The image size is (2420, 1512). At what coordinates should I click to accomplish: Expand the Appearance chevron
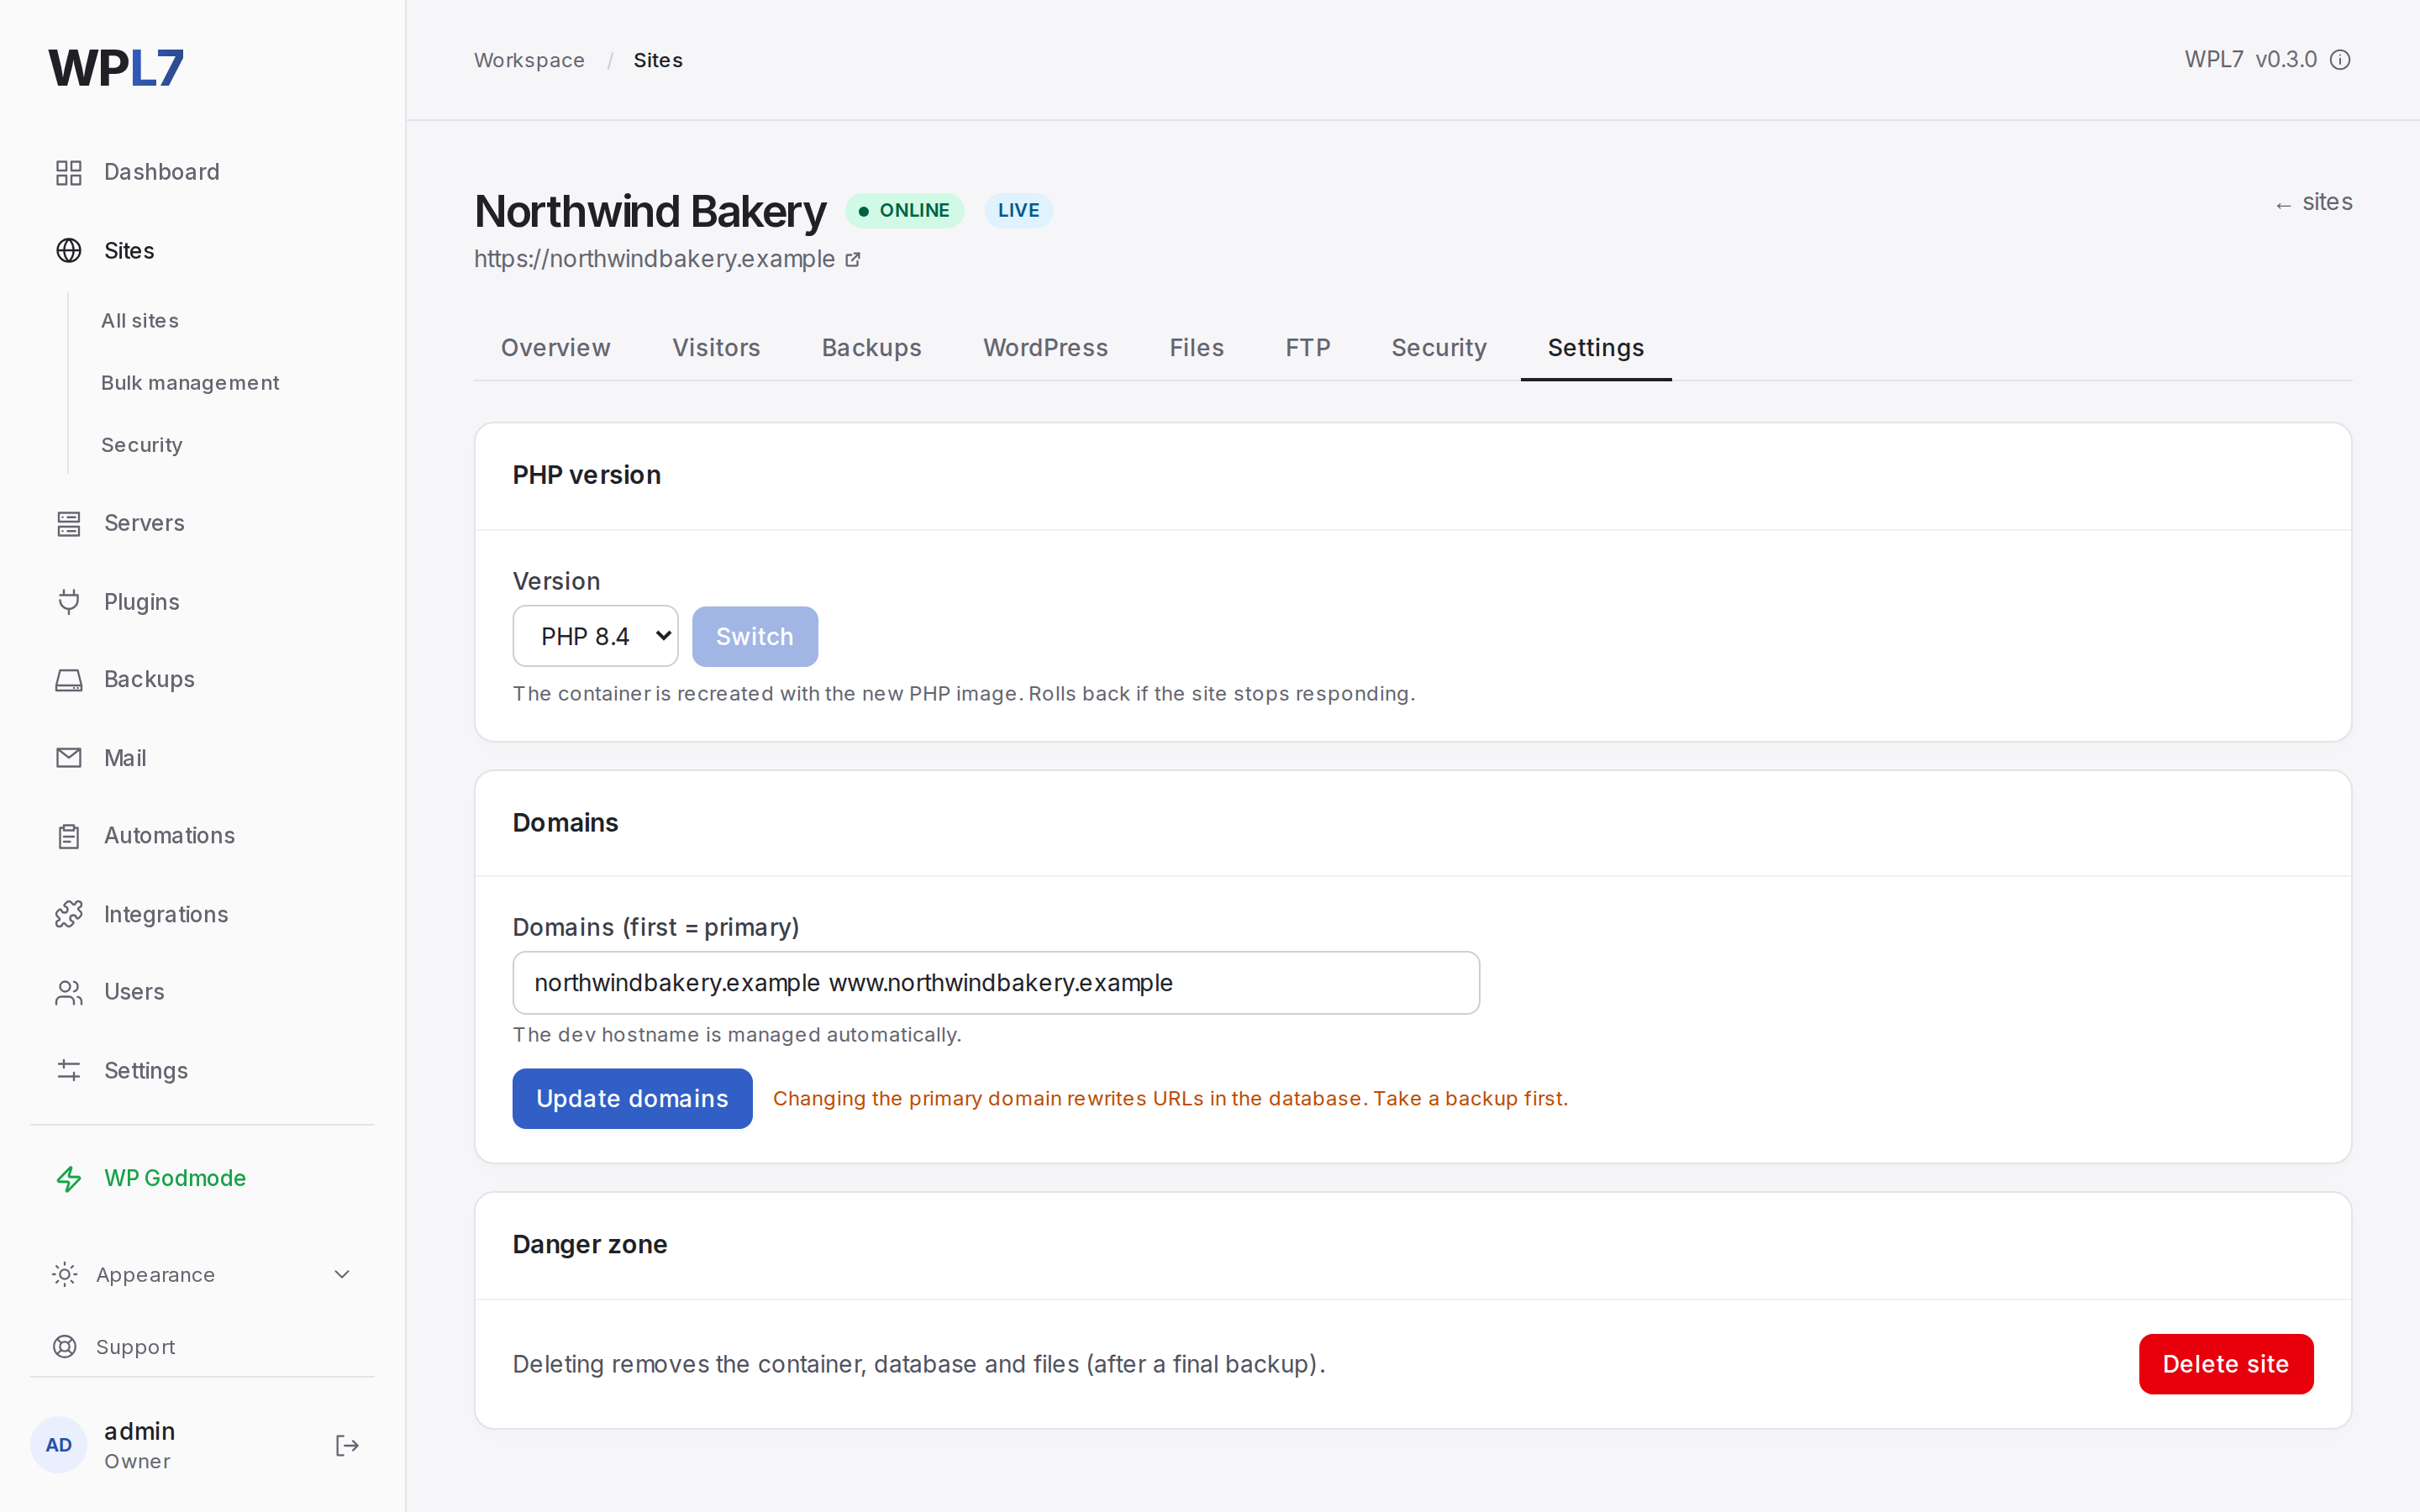pyautogui.click(x=342, y=1275)
